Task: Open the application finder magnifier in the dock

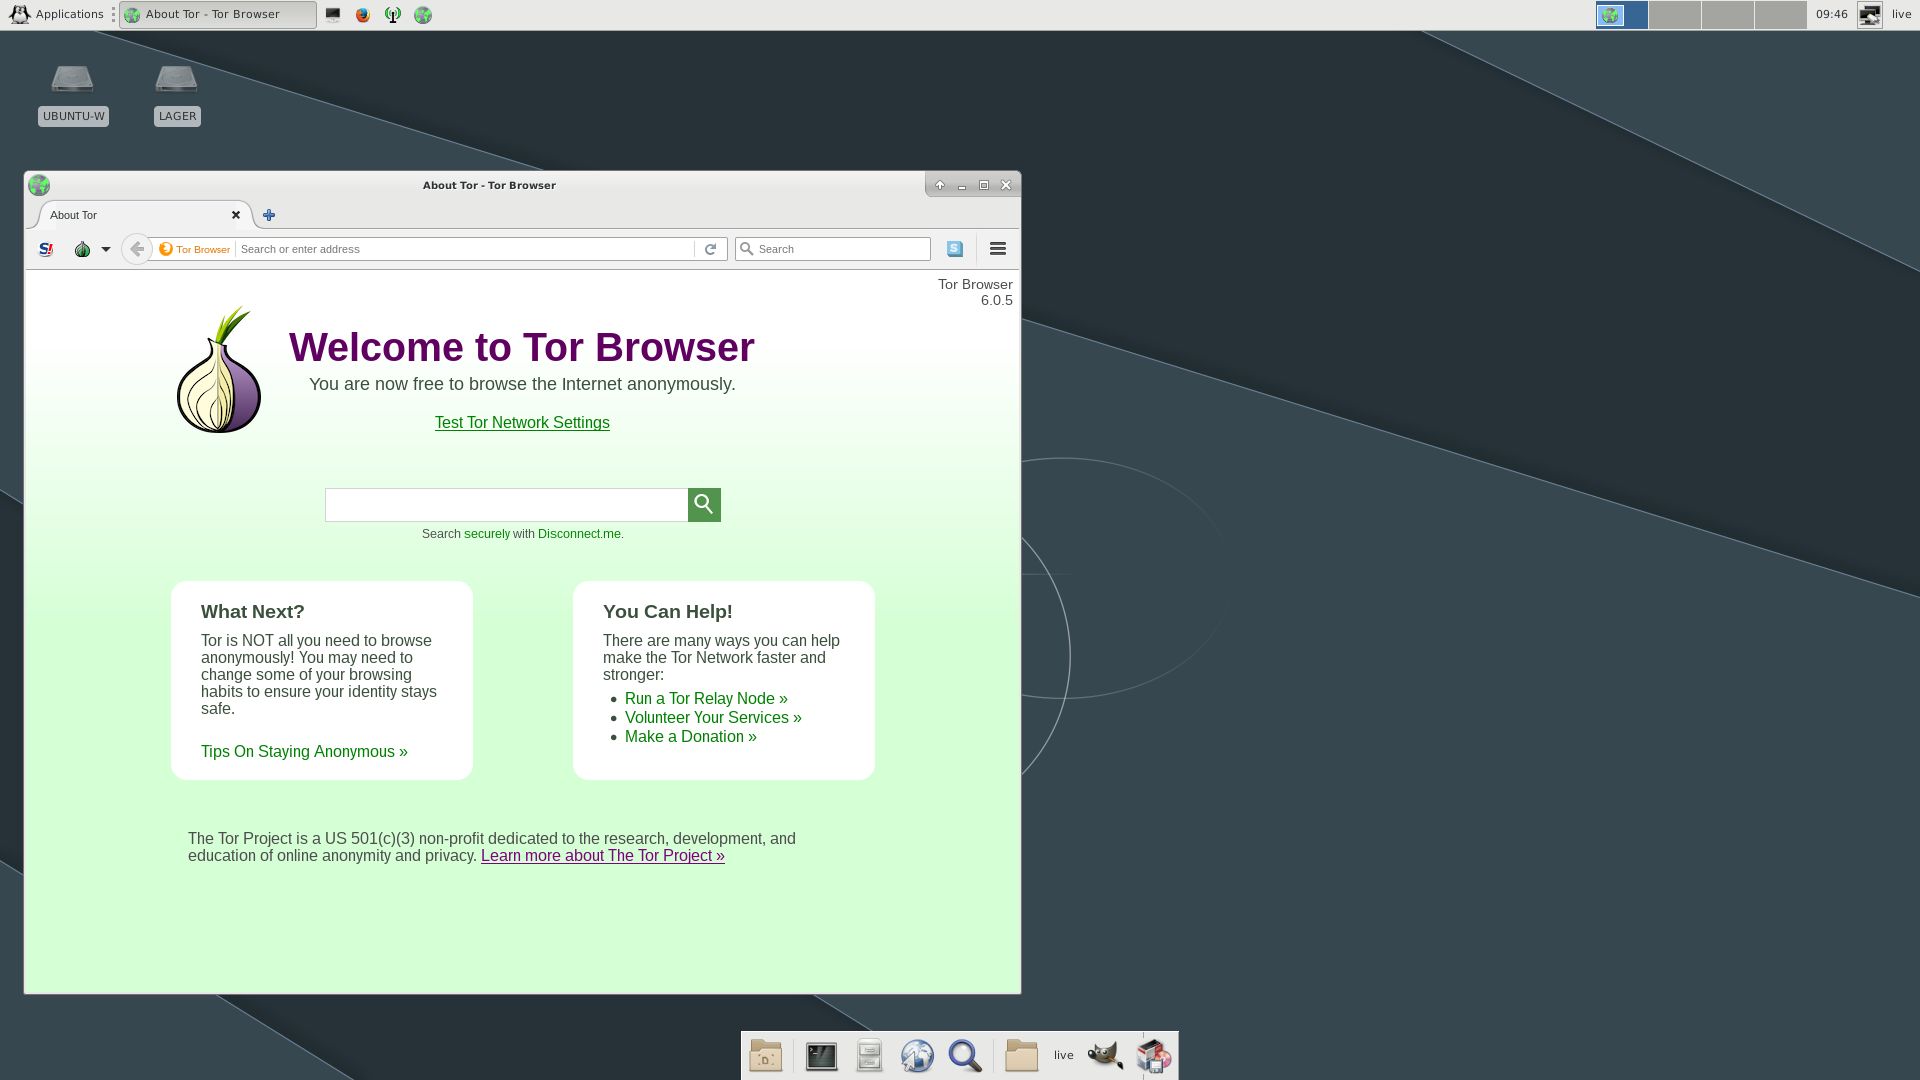Action: coord(965,1056)
